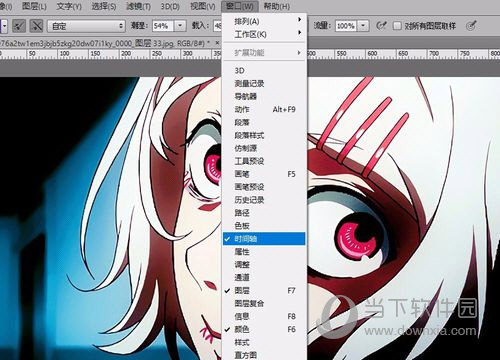The image size is (500, 360).
Task: Select 直方图 panel entry
Action: [264, 355]
